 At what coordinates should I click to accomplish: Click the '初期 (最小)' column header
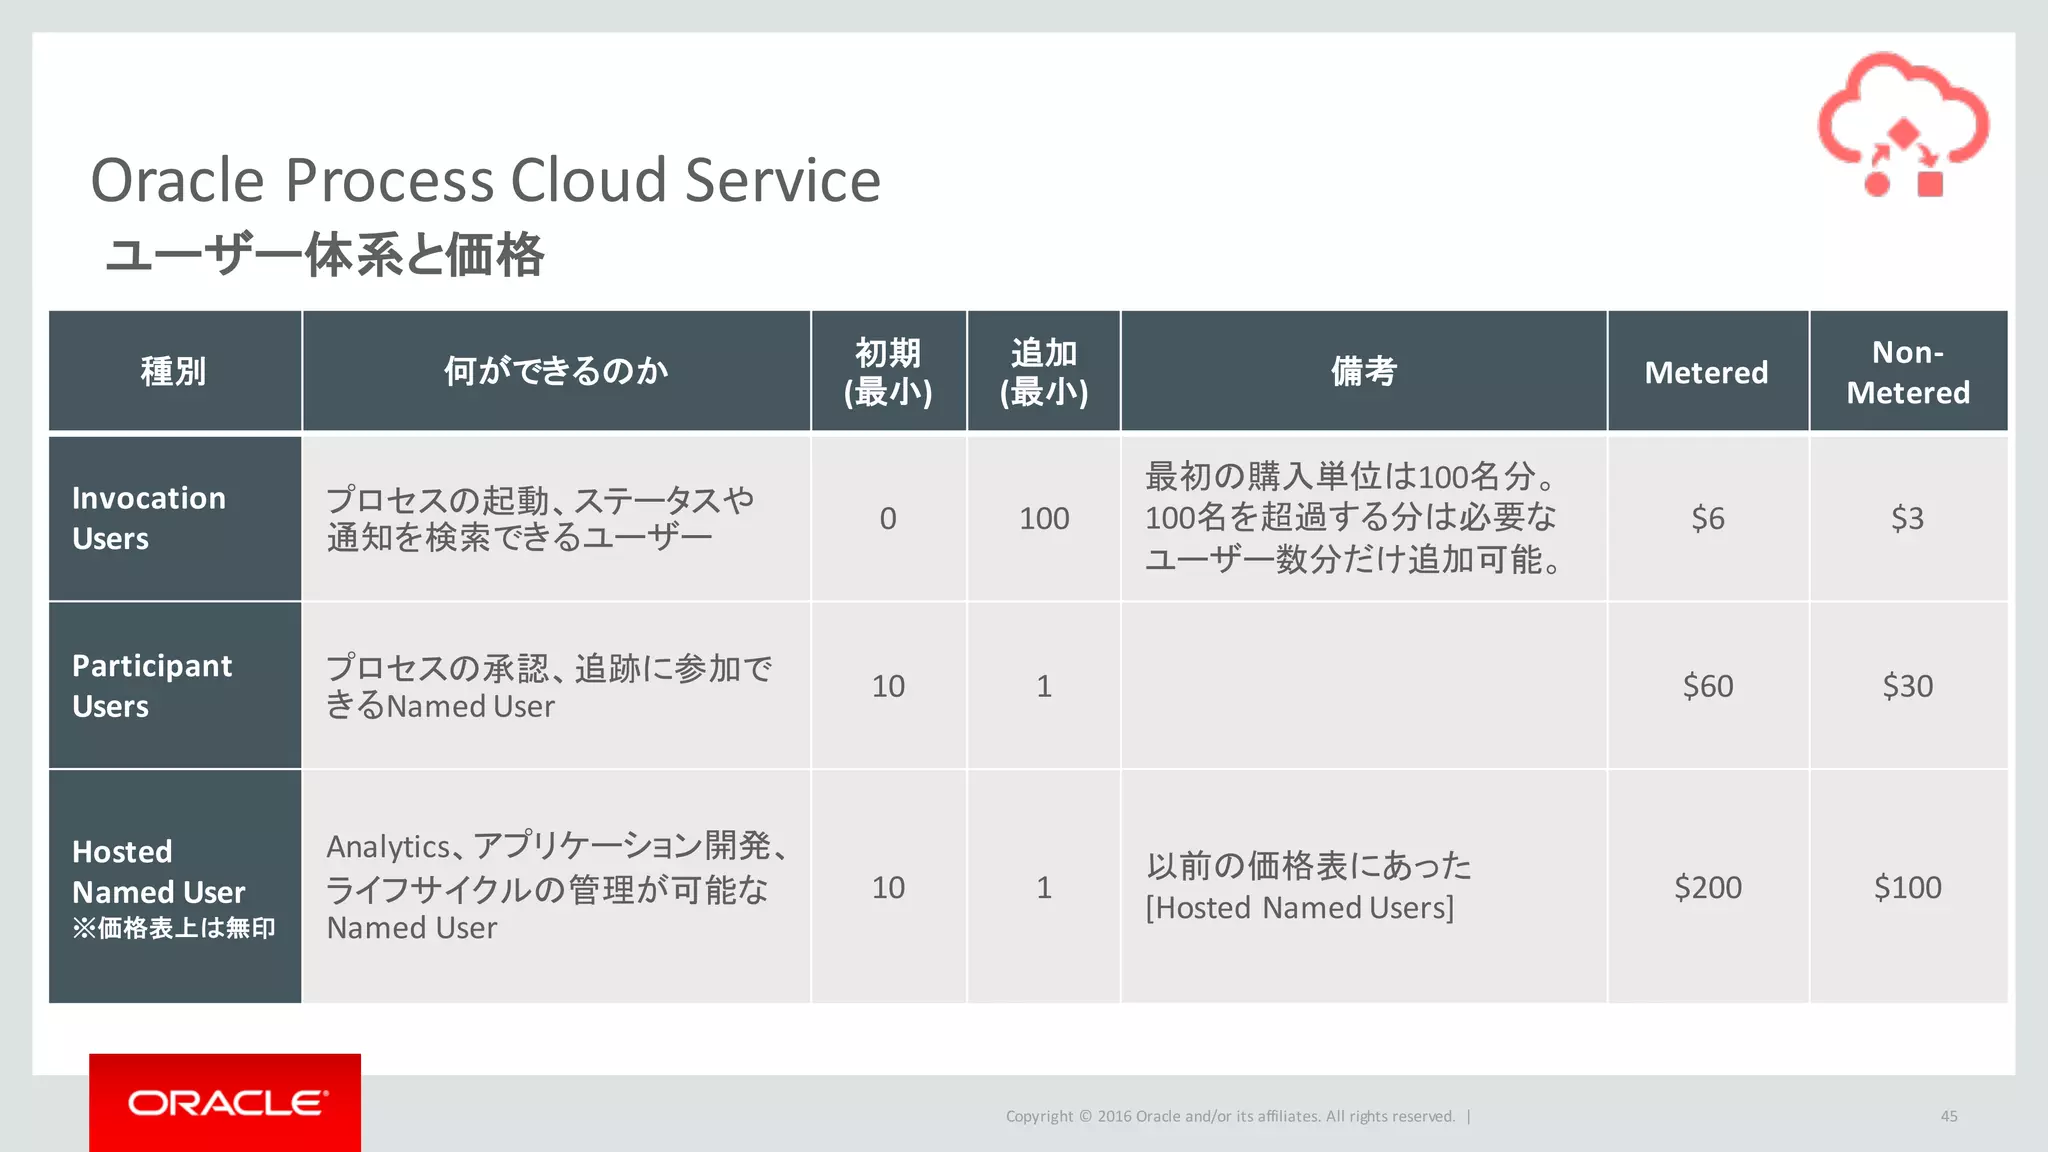(888, 371)
